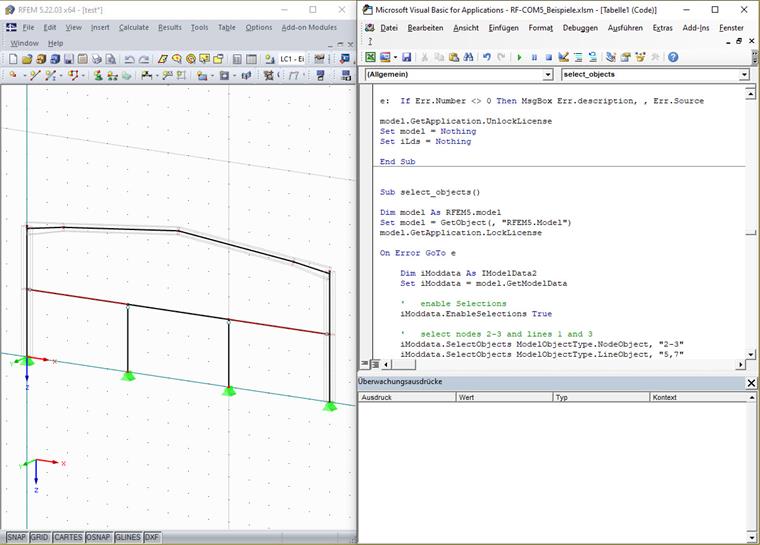Toggle OSNAP in RFEM status bar
The height and width of the screenshot is (545, 760).
[98, 537]
